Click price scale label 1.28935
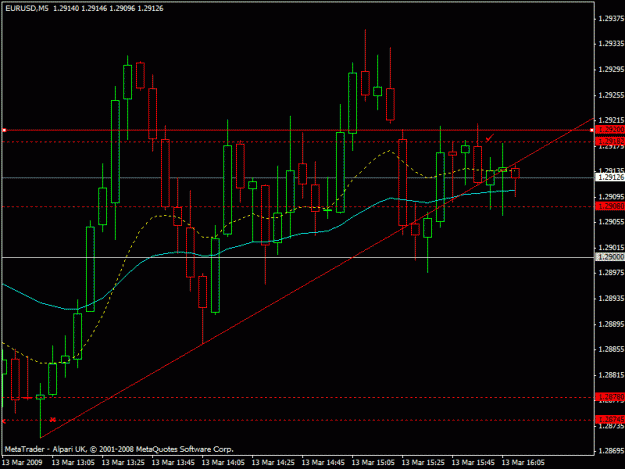 [x=611, y=298]
